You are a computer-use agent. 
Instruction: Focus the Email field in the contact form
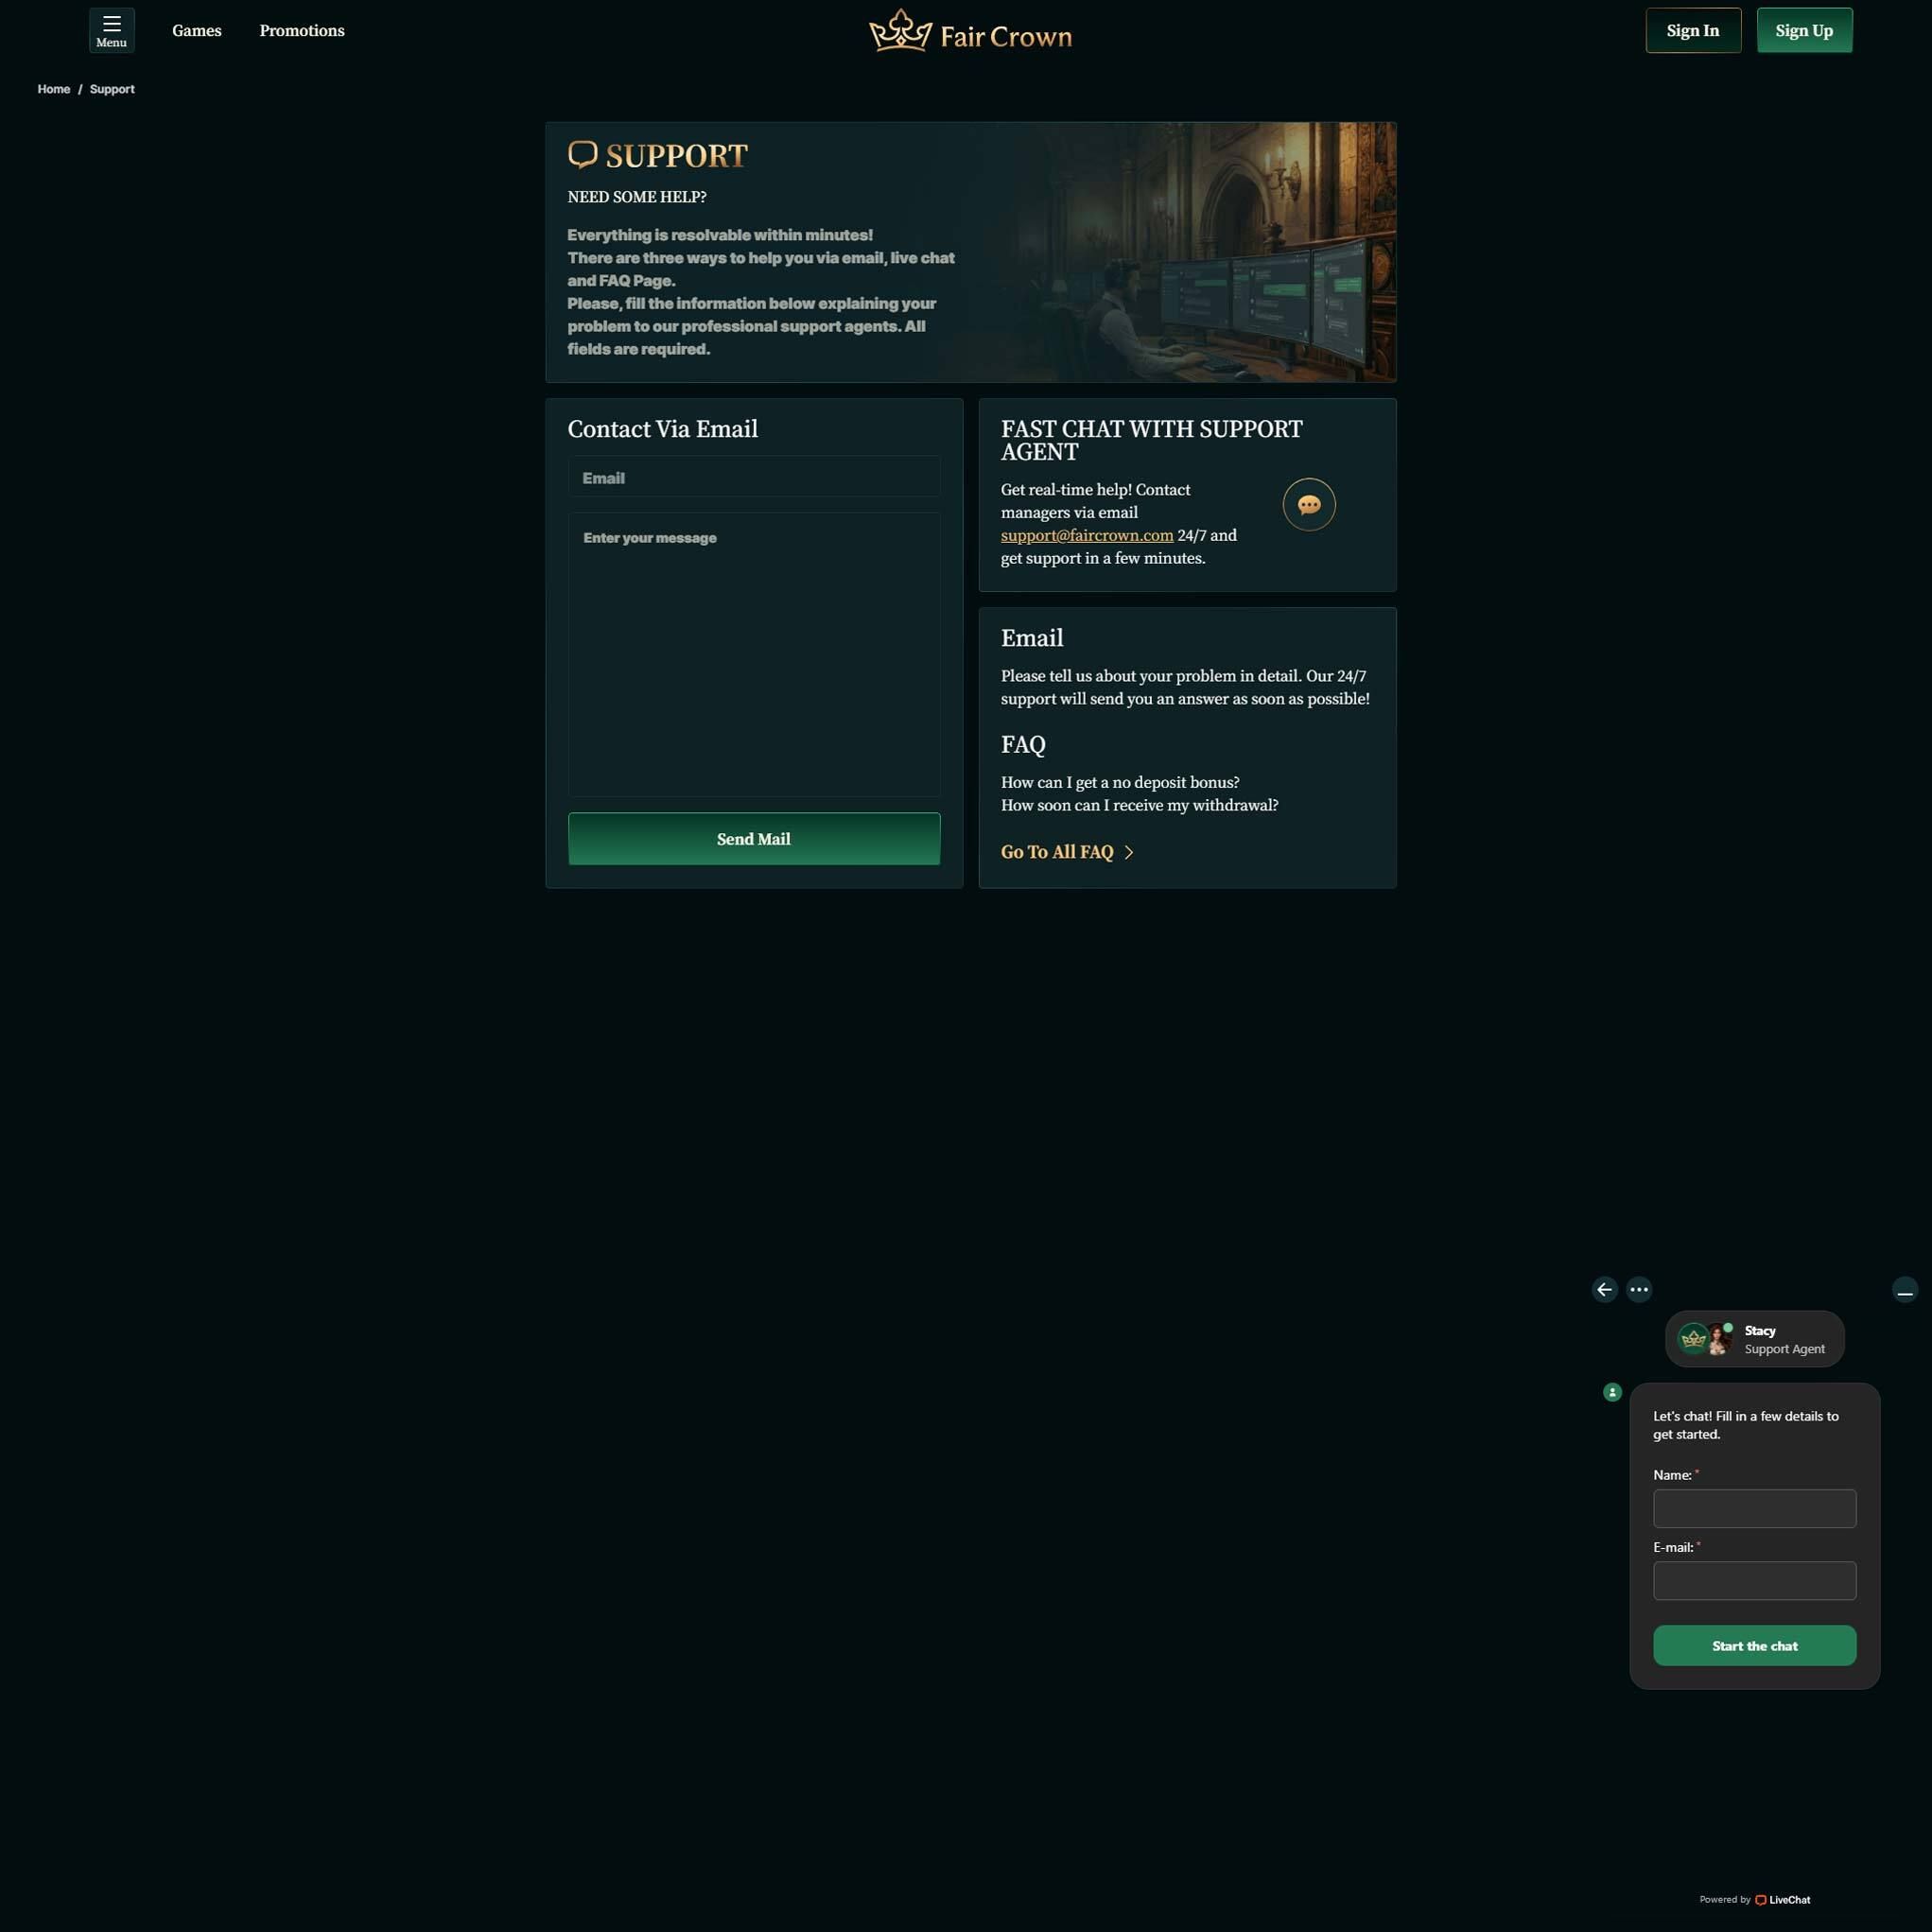753,478
